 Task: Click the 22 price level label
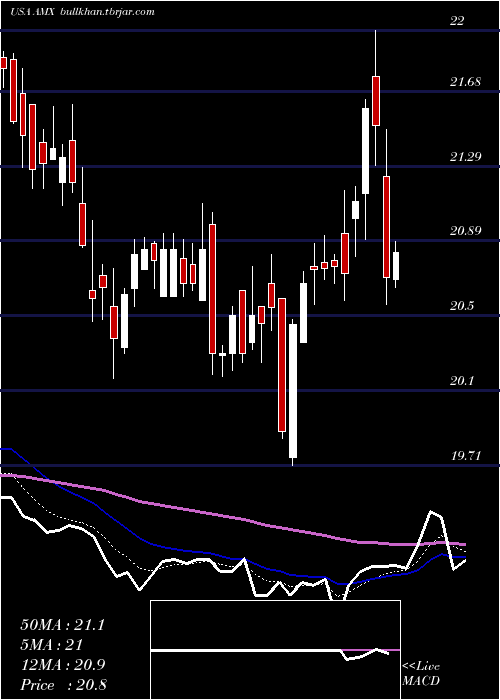(457, 21)
